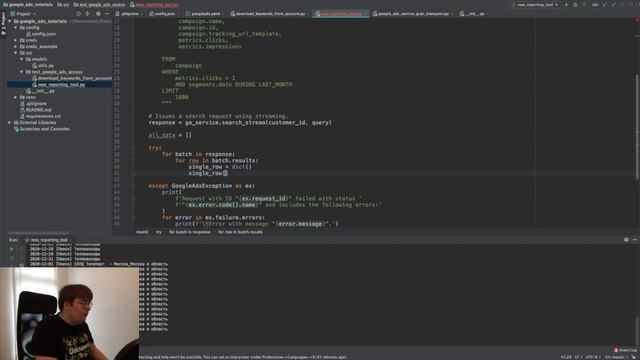Select .gitignore in project tree
The height and width of the screenshot is (360, 640).
(x=33, y=104)
